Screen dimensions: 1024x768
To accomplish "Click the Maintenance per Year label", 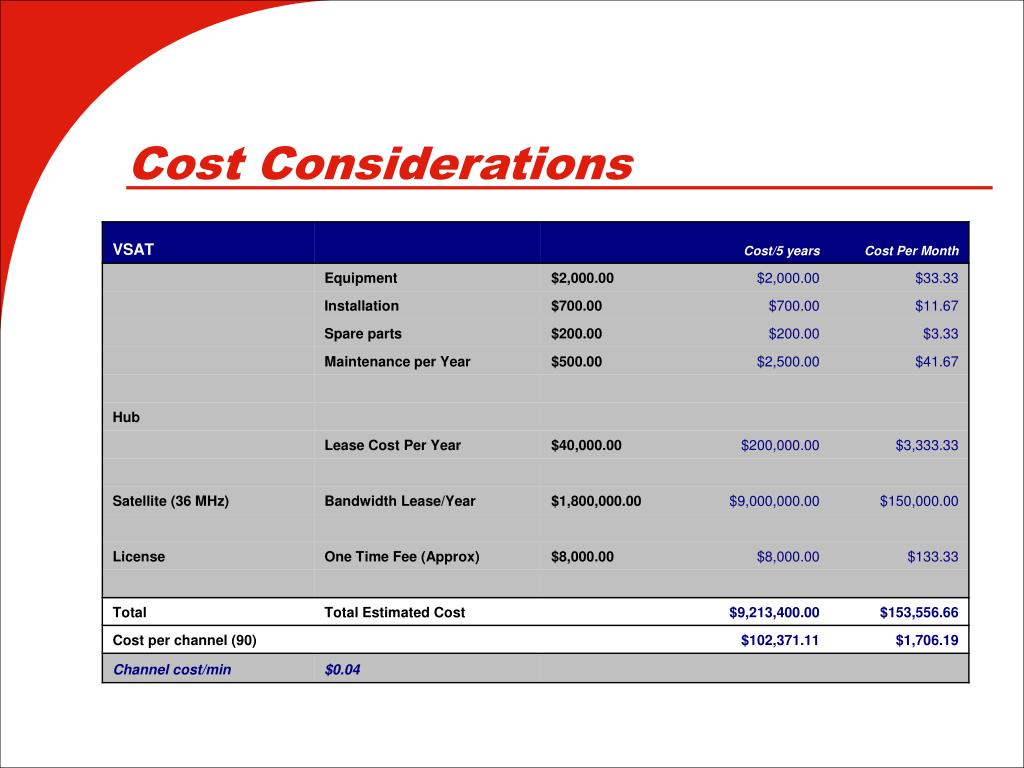I will (x=397, y=362).
